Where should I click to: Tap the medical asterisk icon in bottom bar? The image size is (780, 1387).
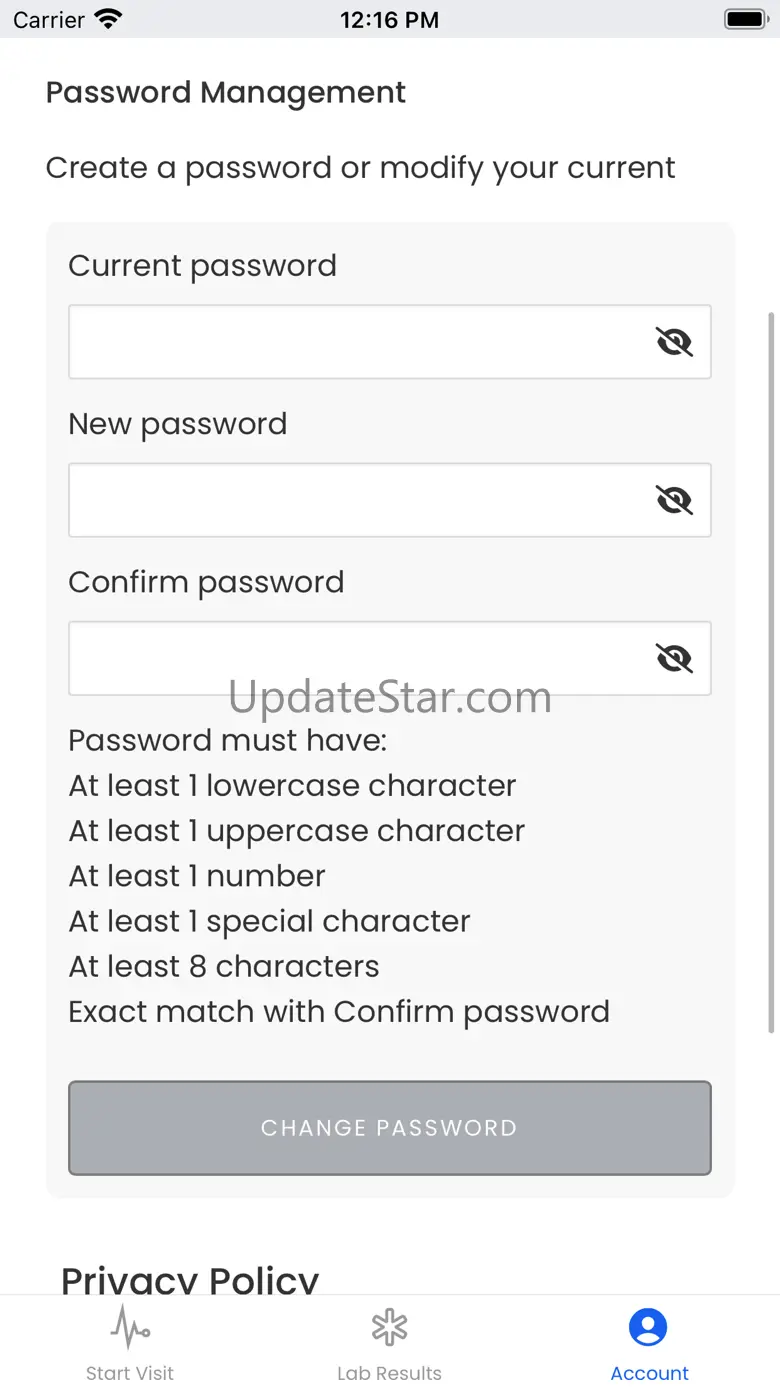click(x=389, y=1327)
